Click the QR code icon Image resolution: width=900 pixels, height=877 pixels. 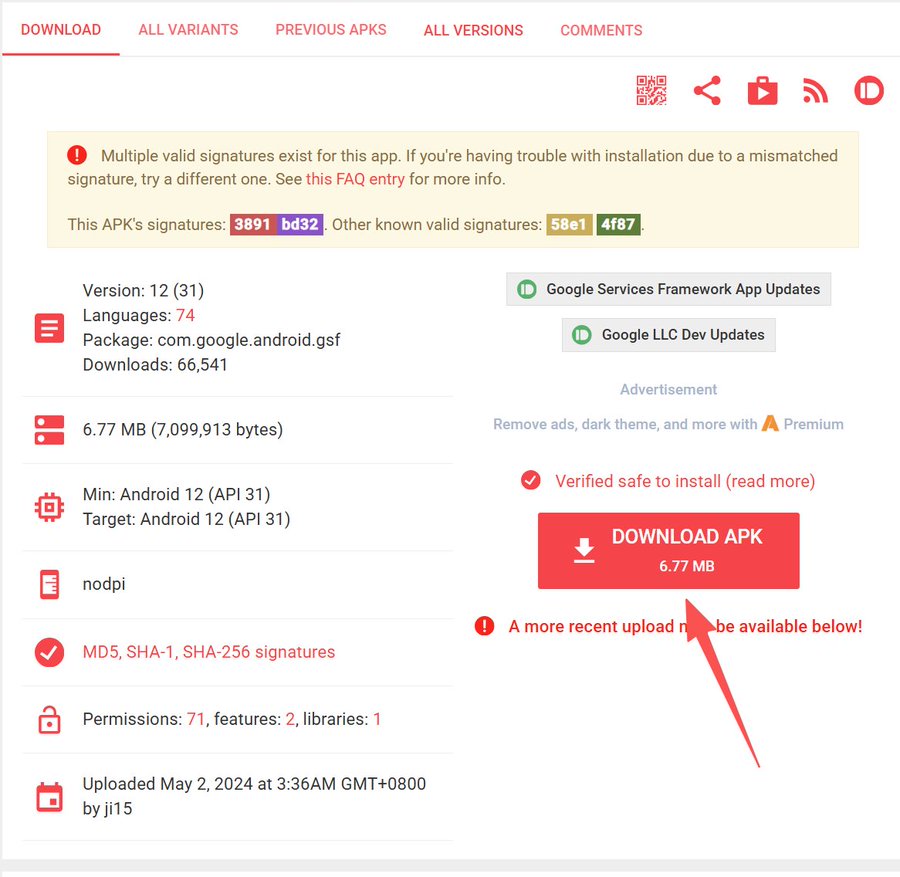(651, 91)
